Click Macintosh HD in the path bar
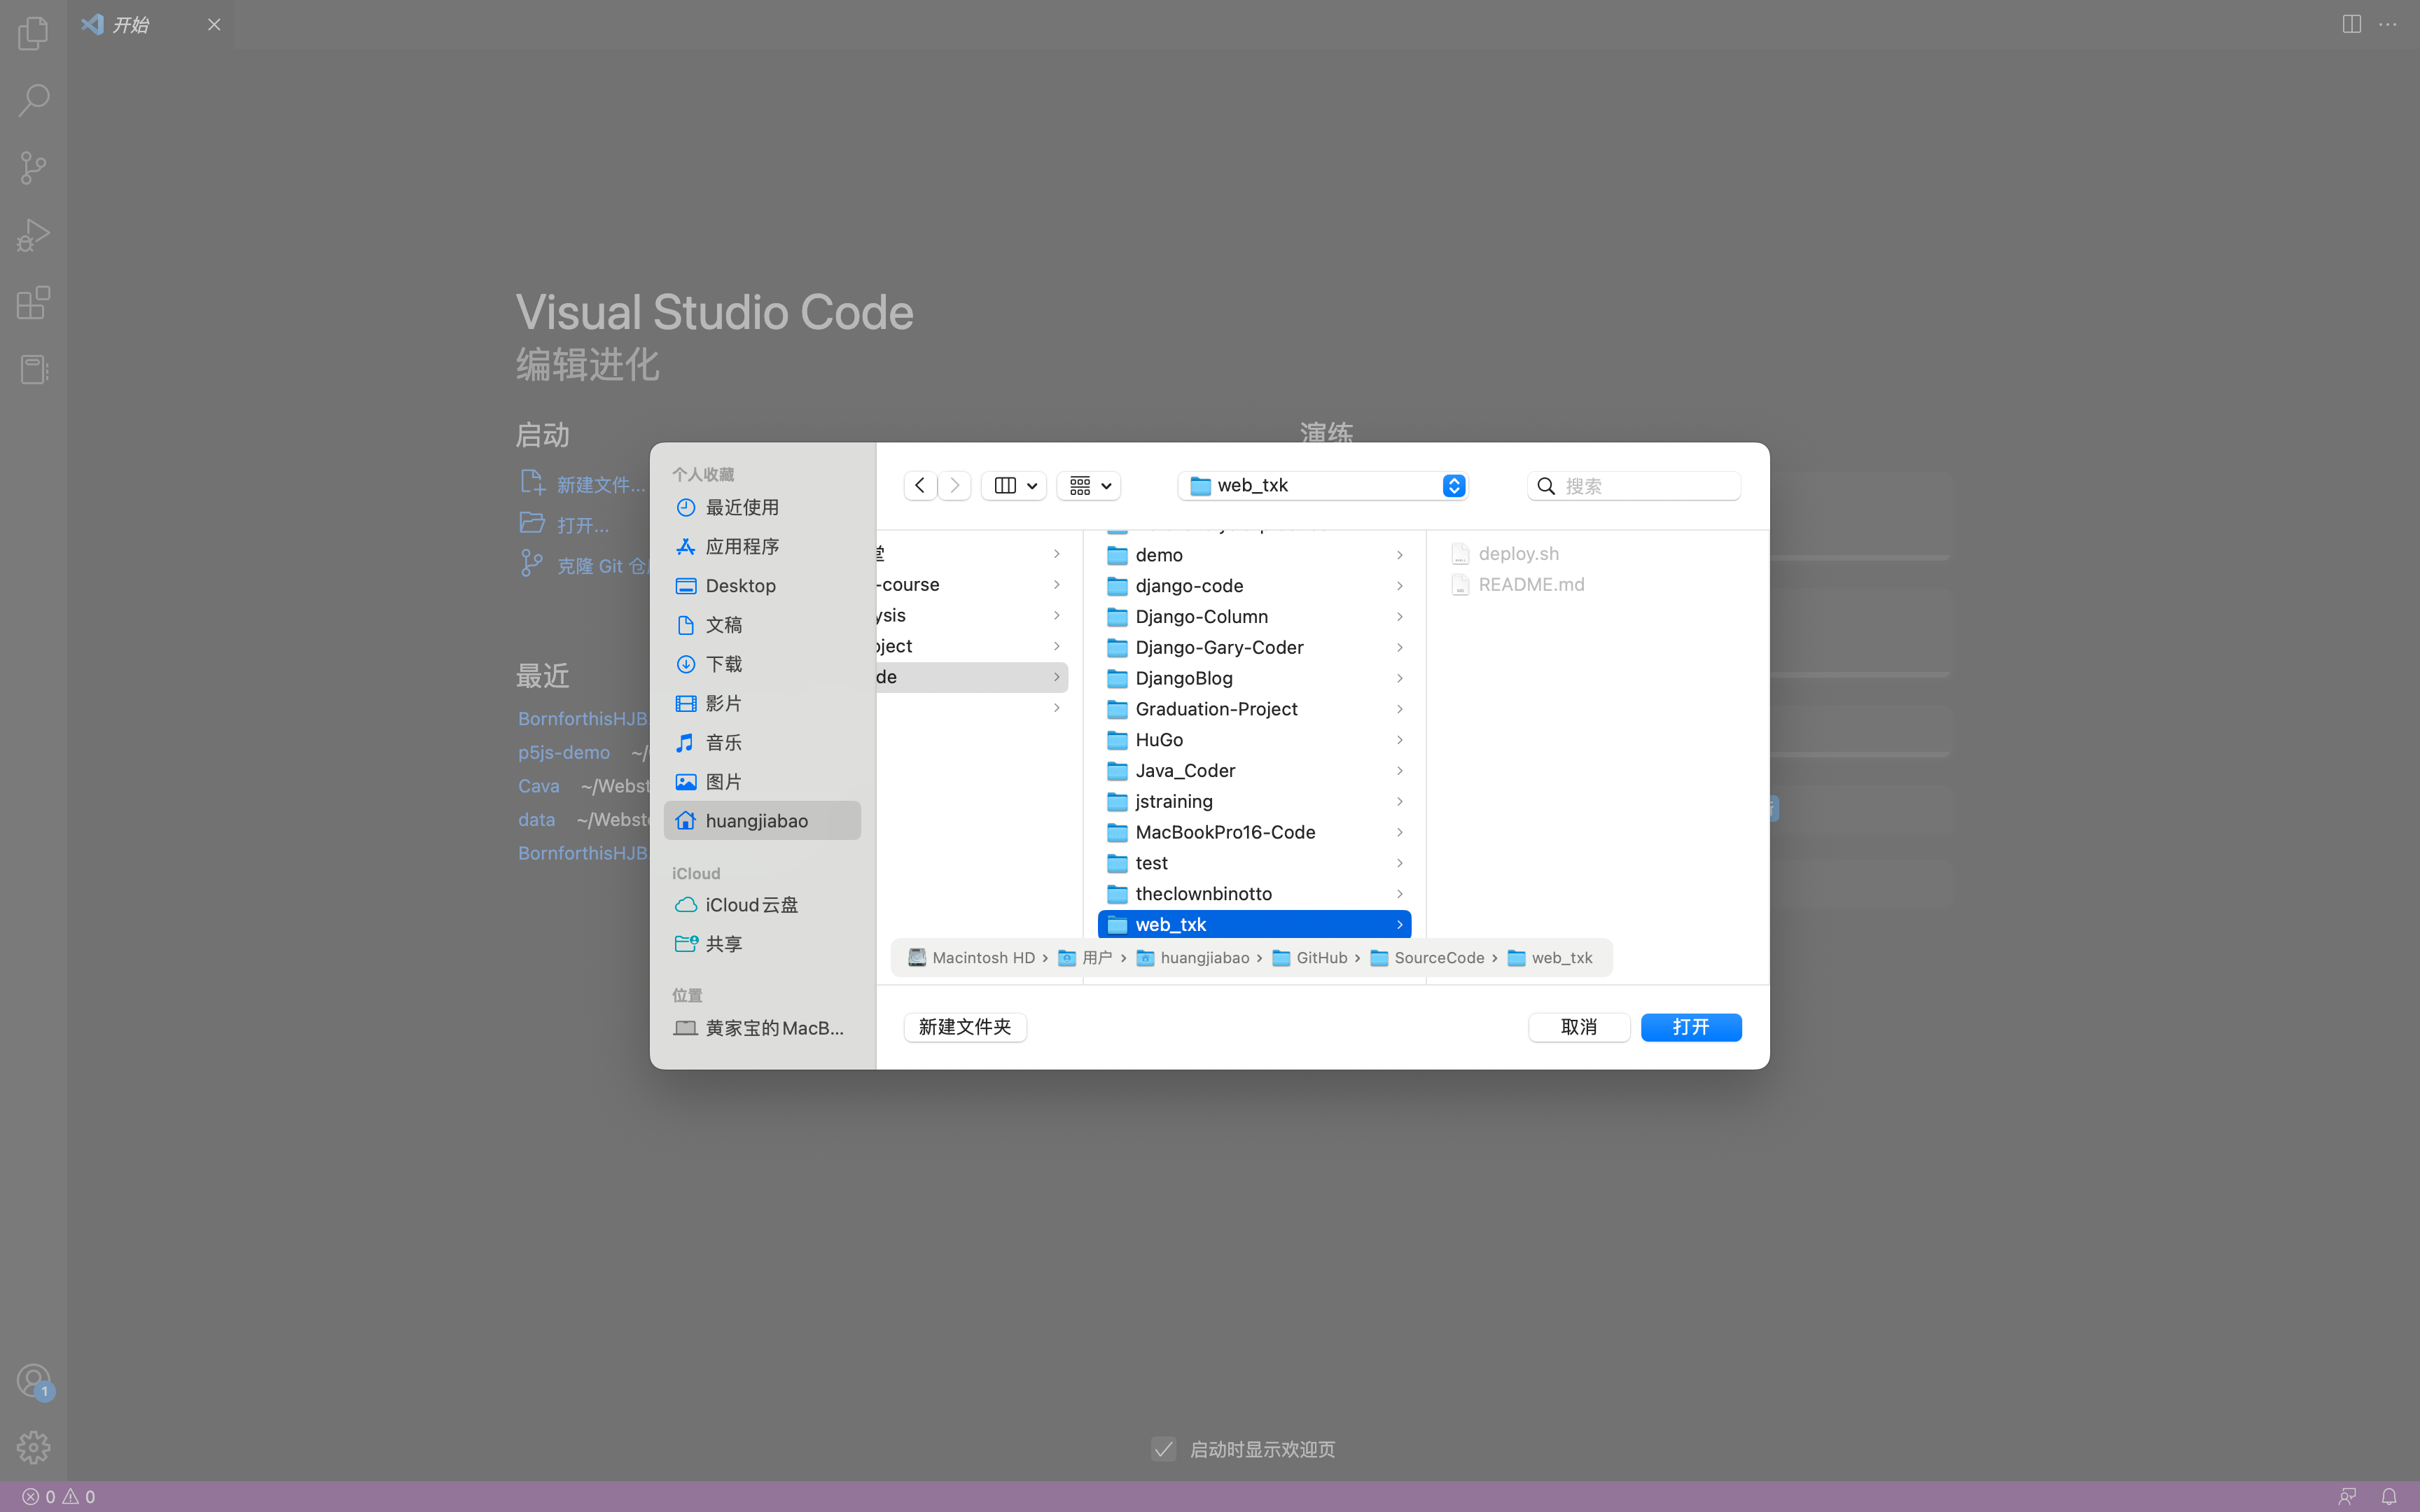 pos(971,958)
